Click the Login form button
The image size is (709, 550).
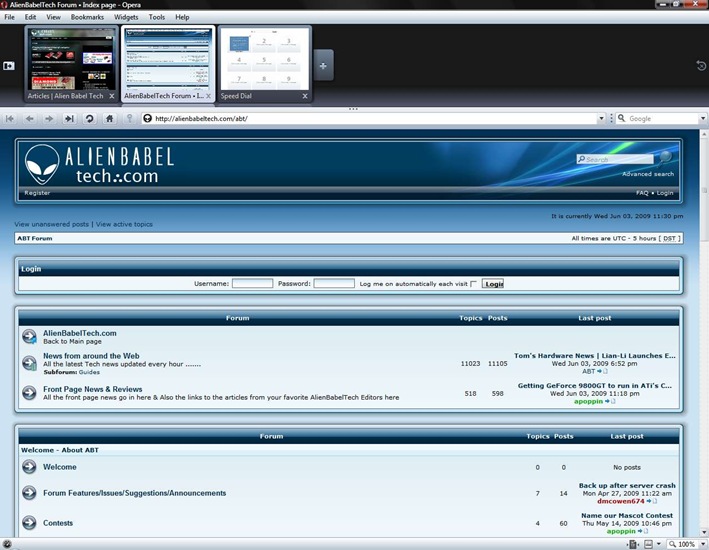point(493,284)
